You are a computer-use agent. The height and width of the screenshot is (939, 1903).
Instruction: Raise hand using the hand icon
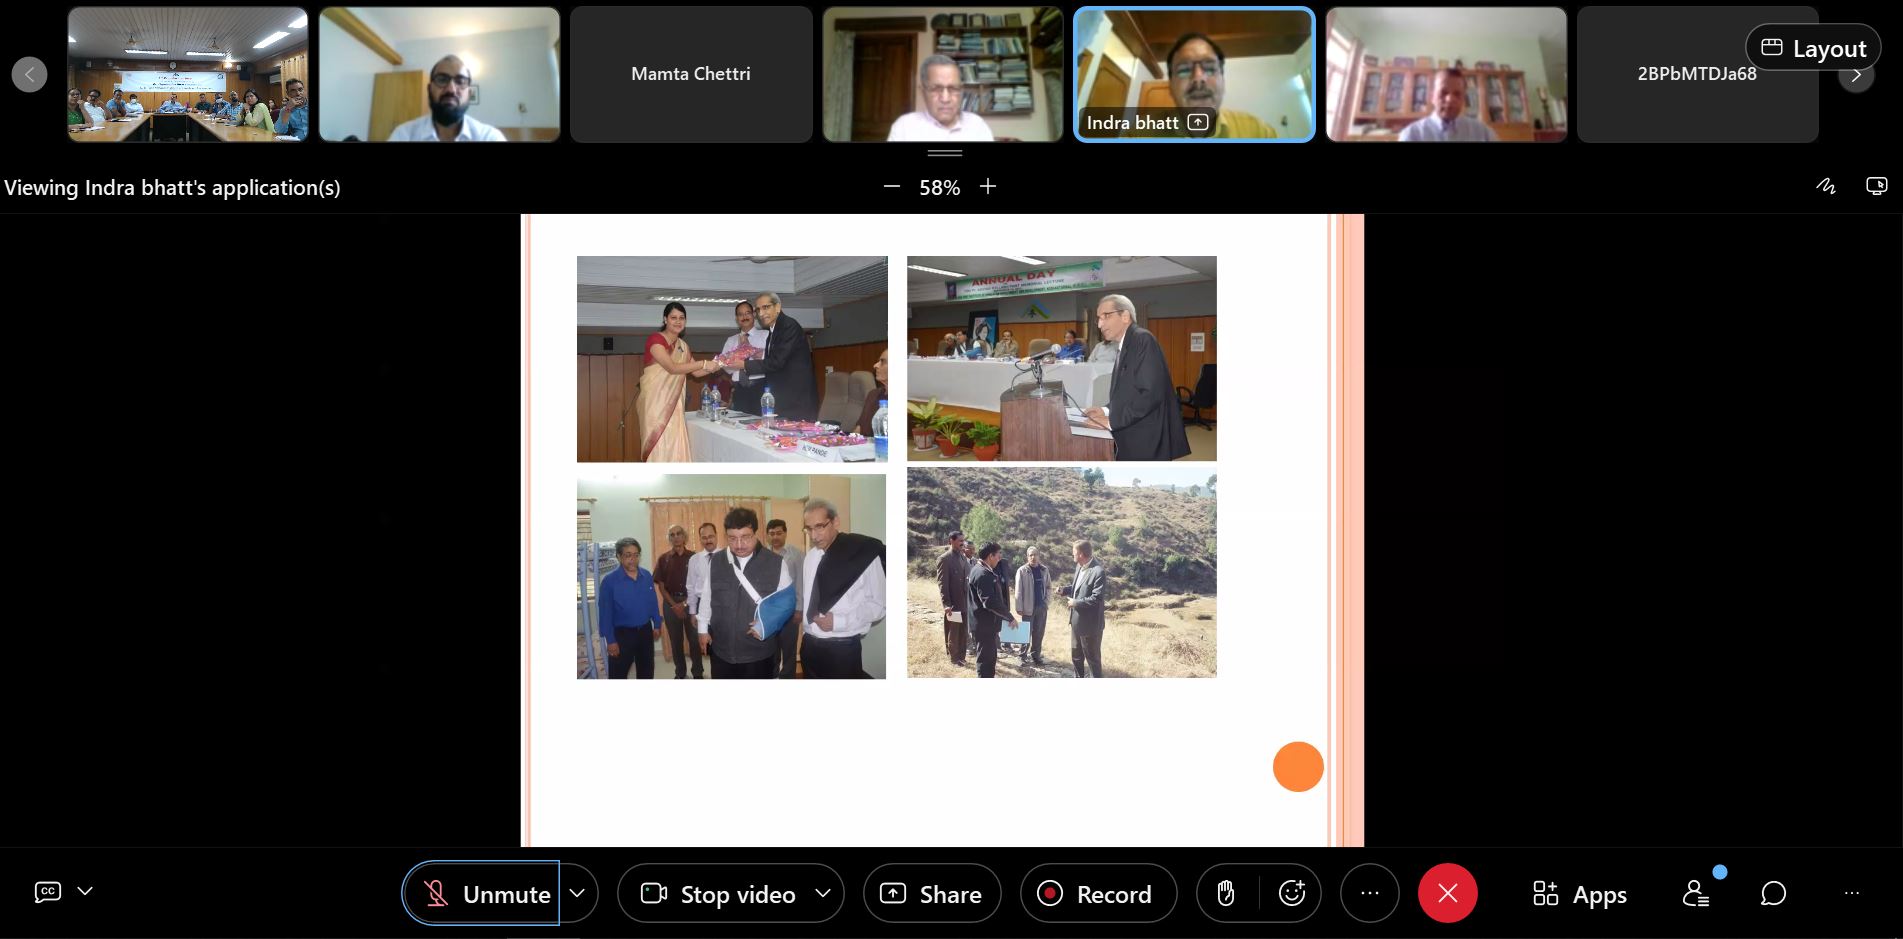coord(1226,893)
